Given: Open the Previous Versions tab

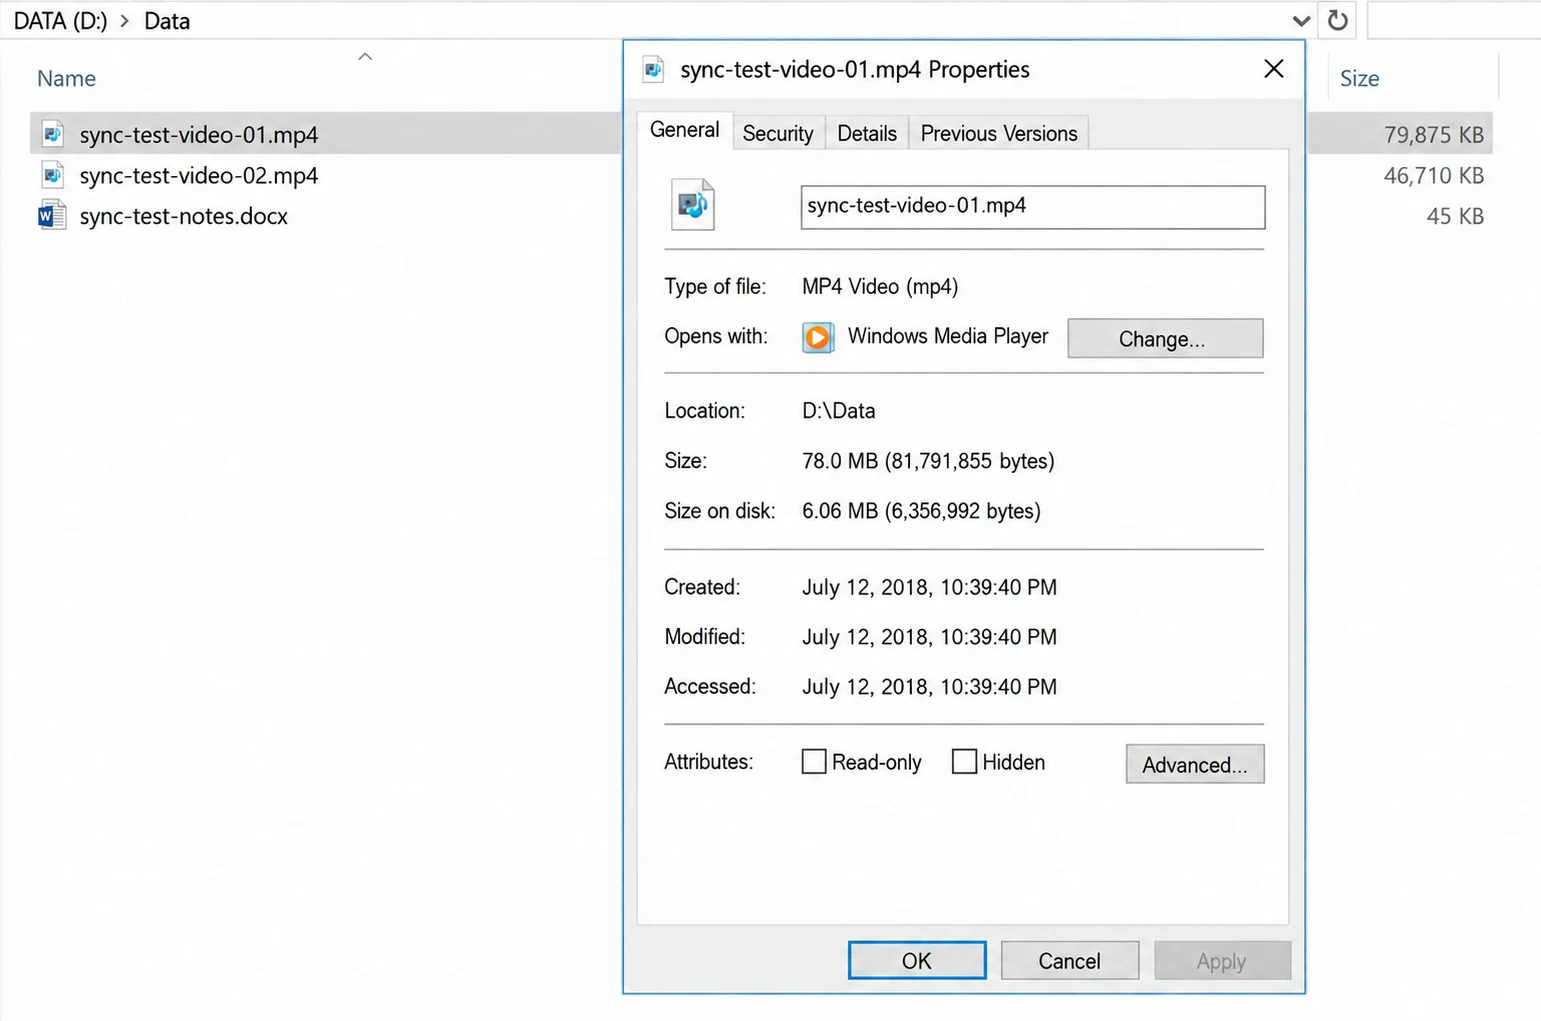Looking at the screenshot, I should pos(999,133).
